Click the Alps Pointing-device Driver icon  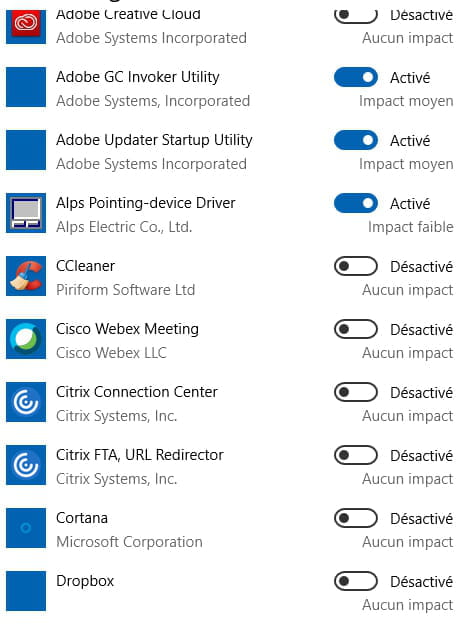(x=26, y=213)
